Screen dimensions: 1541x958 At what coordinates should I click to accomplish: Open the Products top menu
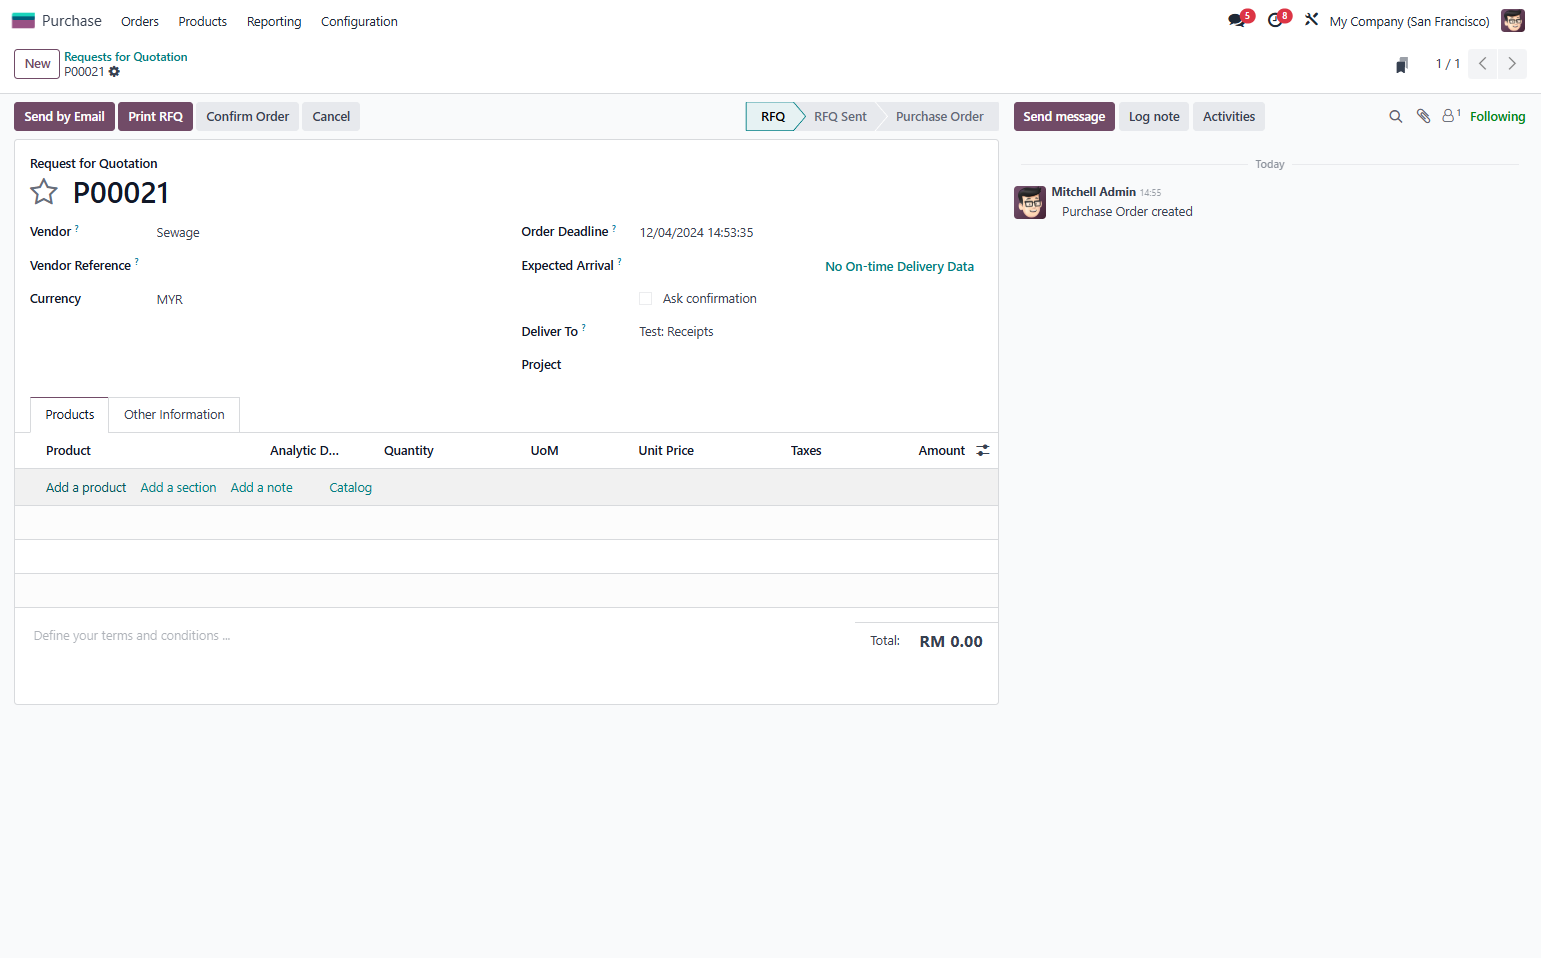click(203, 21)
